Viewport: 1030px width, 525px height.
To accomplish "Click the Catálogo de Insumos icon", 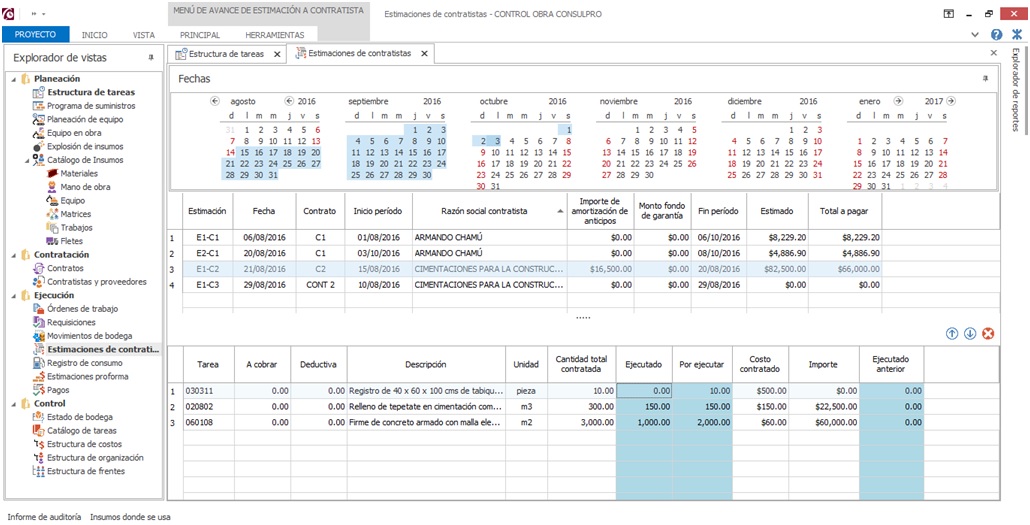I will 38,160.
